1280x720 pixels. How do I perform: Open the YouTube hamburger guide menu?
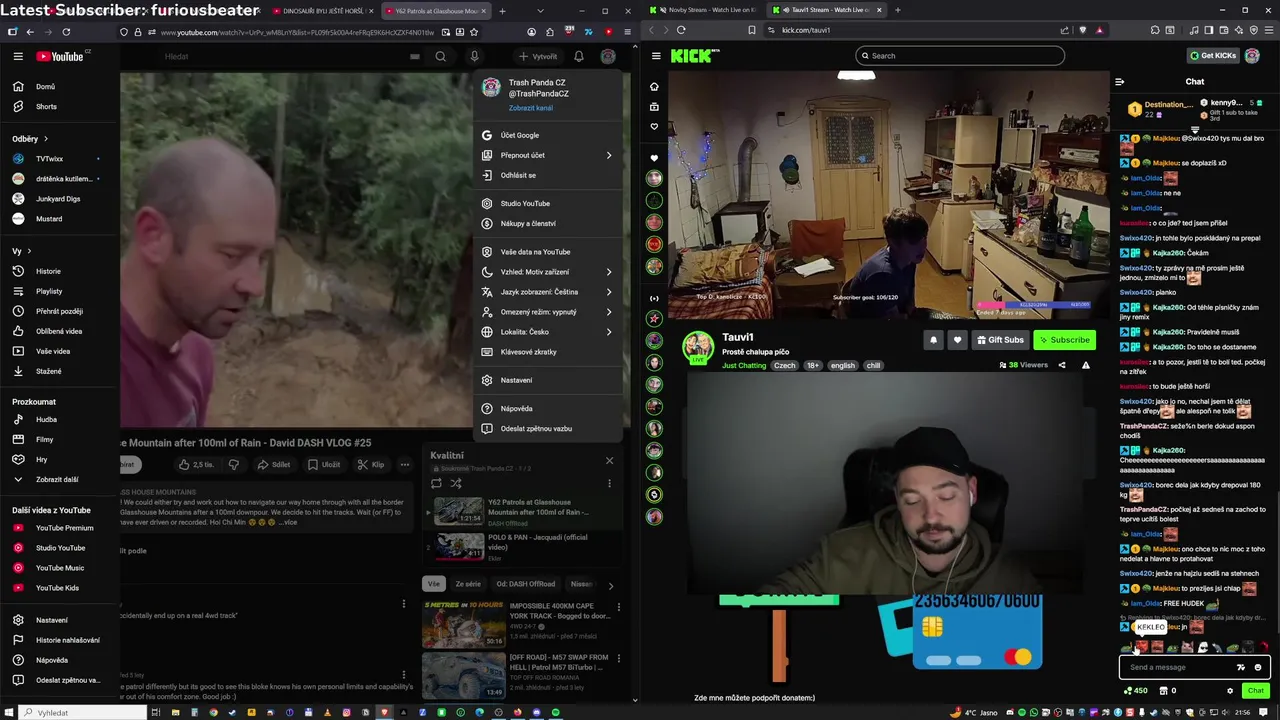pyautogui.click(x=18, y=56)
